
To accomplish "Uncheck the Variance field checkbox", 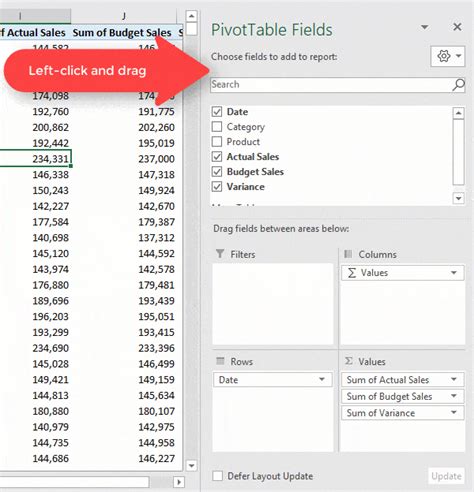I will click(x=217, y=187).
